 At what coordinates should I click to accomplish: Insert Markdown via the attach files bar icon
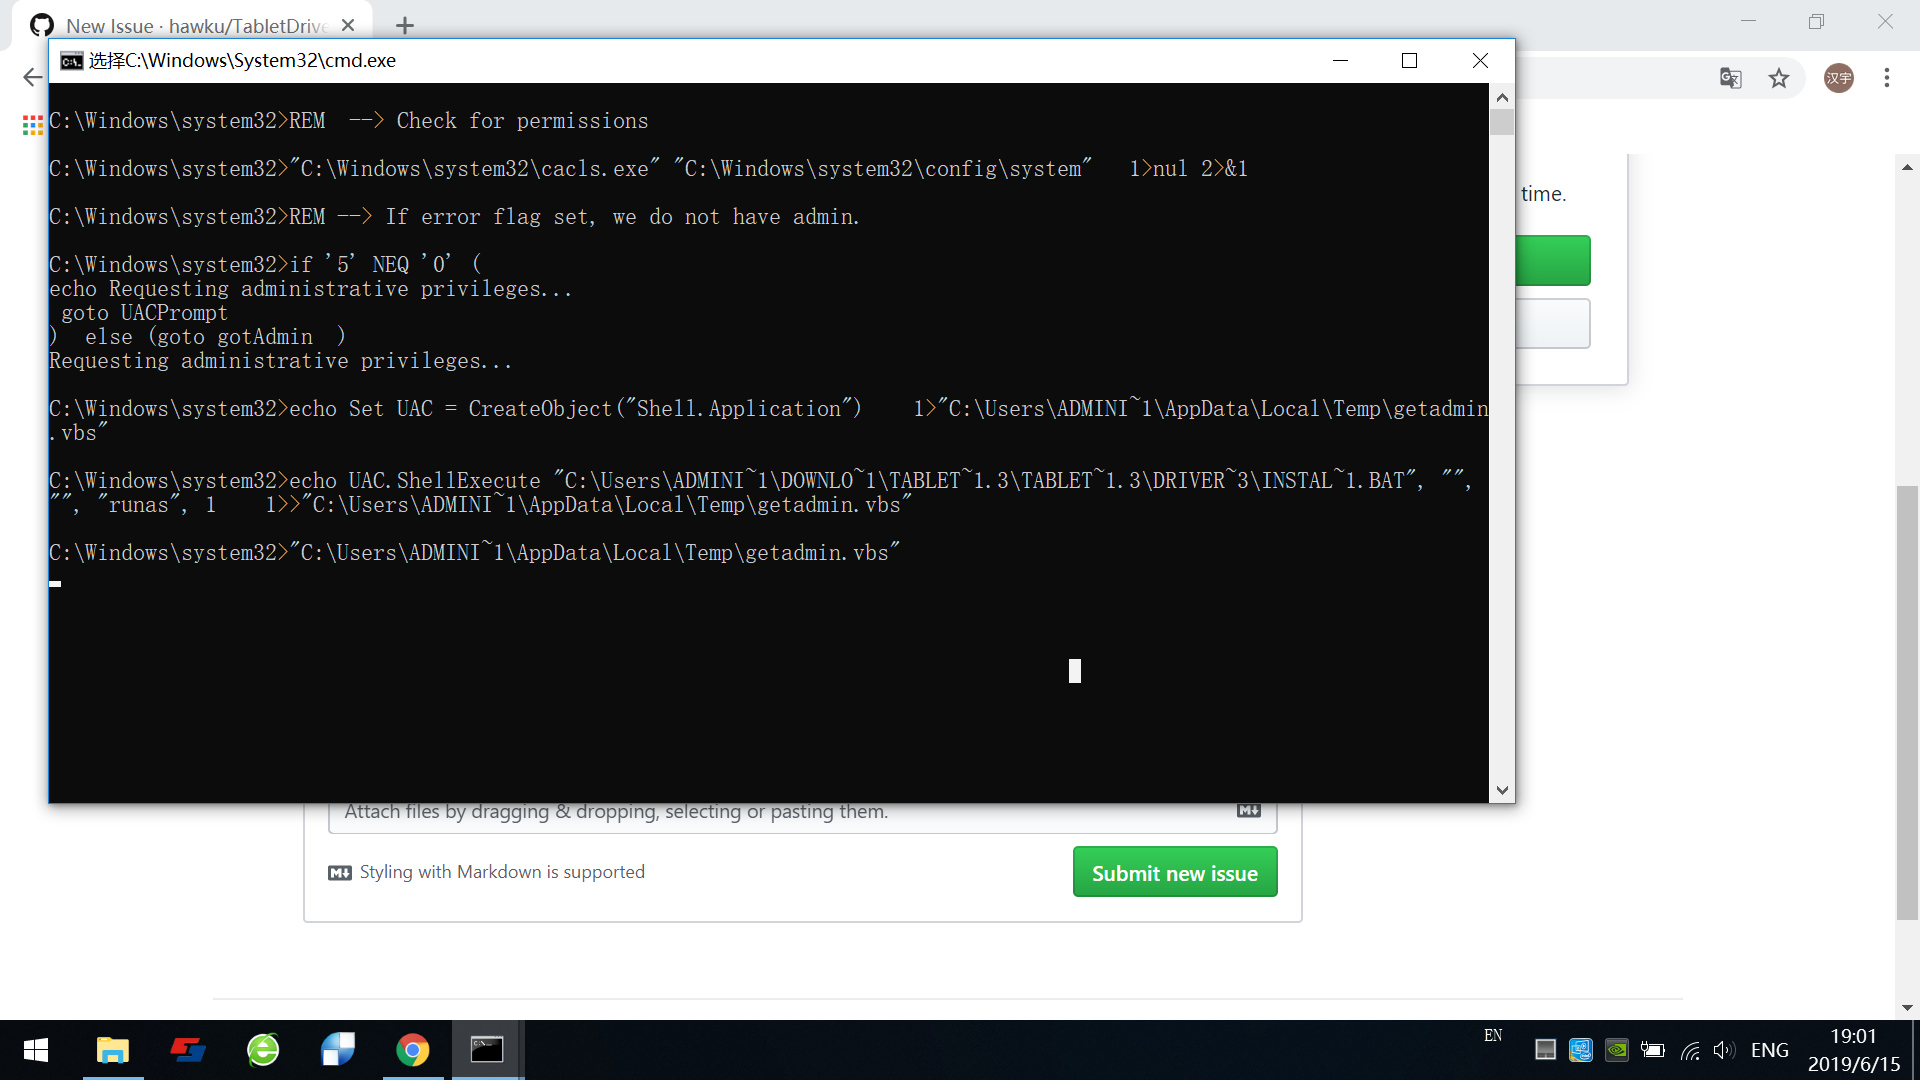point(1249,811)
